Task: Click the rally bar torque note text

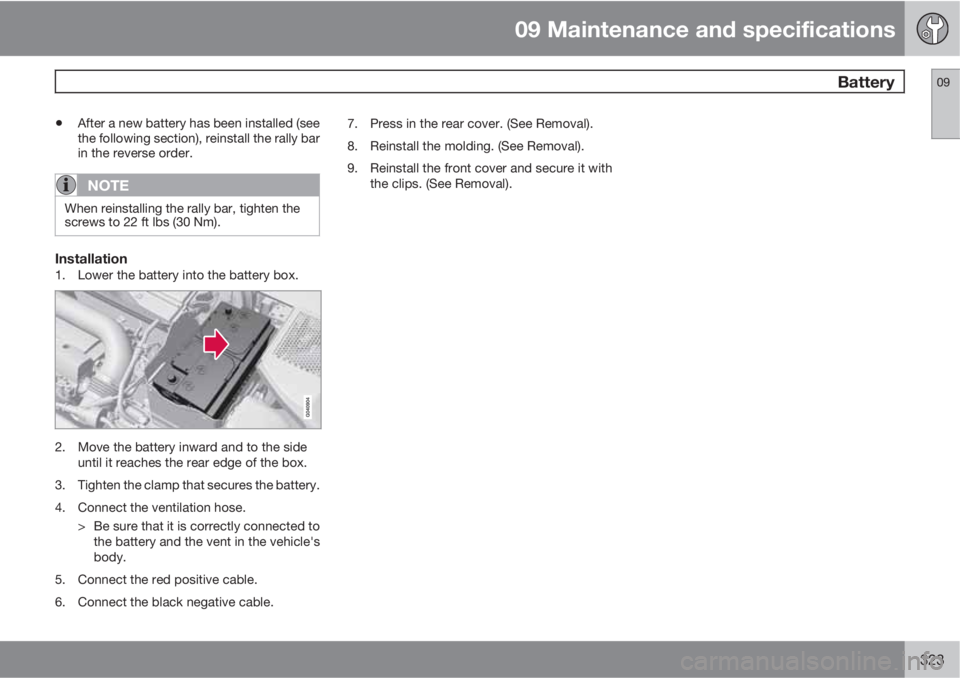Action: 182,215
